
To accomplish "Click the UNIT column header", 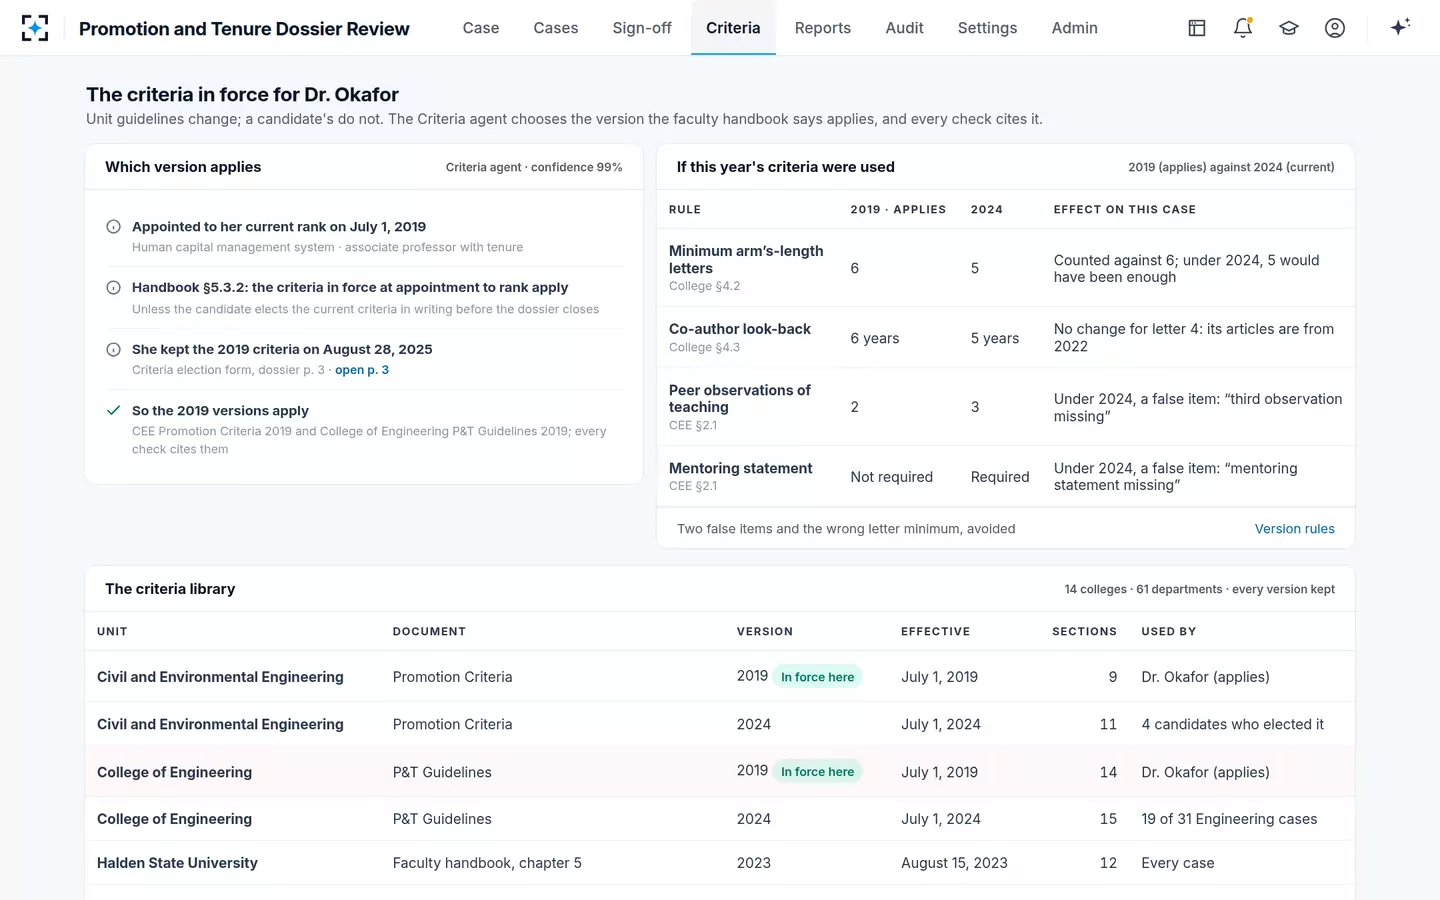I will click(x=112, y=632).
